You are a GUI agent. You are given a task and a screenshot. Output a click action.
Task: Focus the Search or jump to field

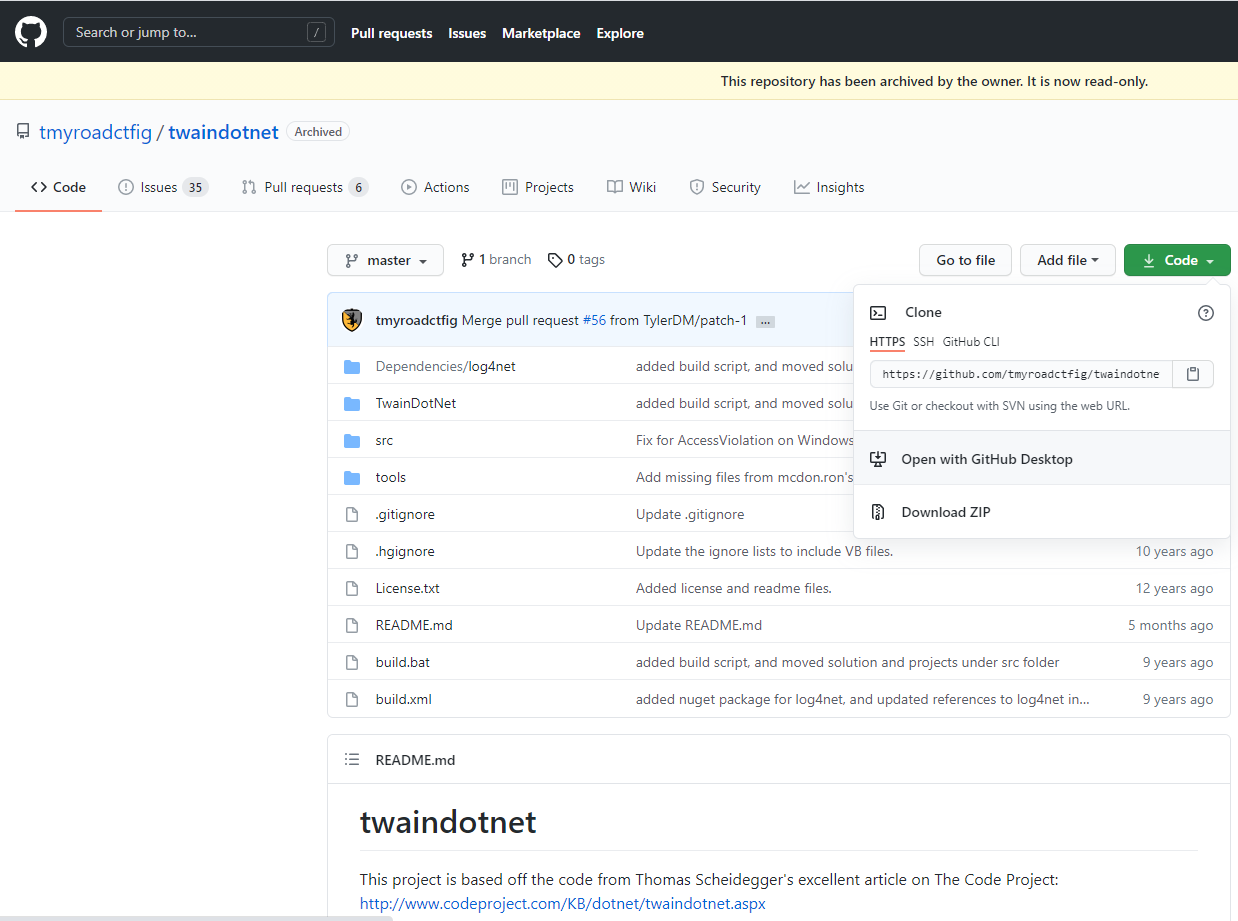pos(199,32)
